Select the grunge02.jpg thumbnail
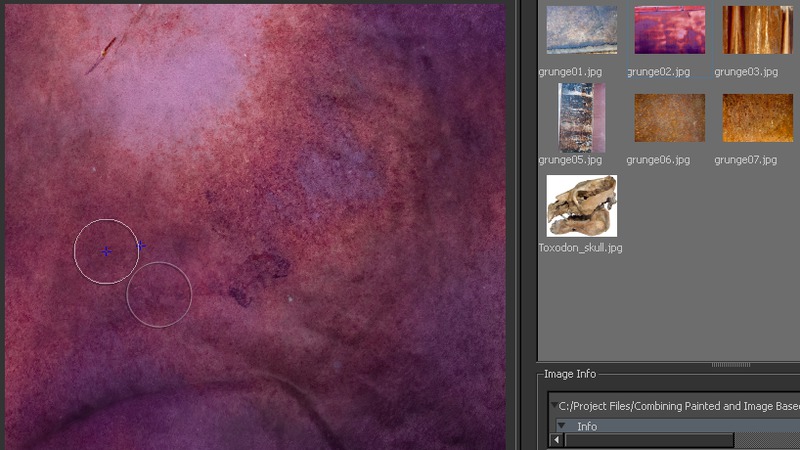This screenshot has width=800, height=450. click(669, 30)
